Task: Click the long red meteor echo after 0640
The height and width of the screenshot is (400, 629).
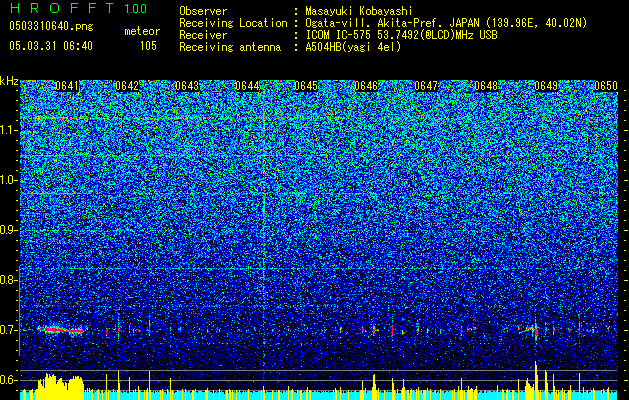Action: (61, 330)
